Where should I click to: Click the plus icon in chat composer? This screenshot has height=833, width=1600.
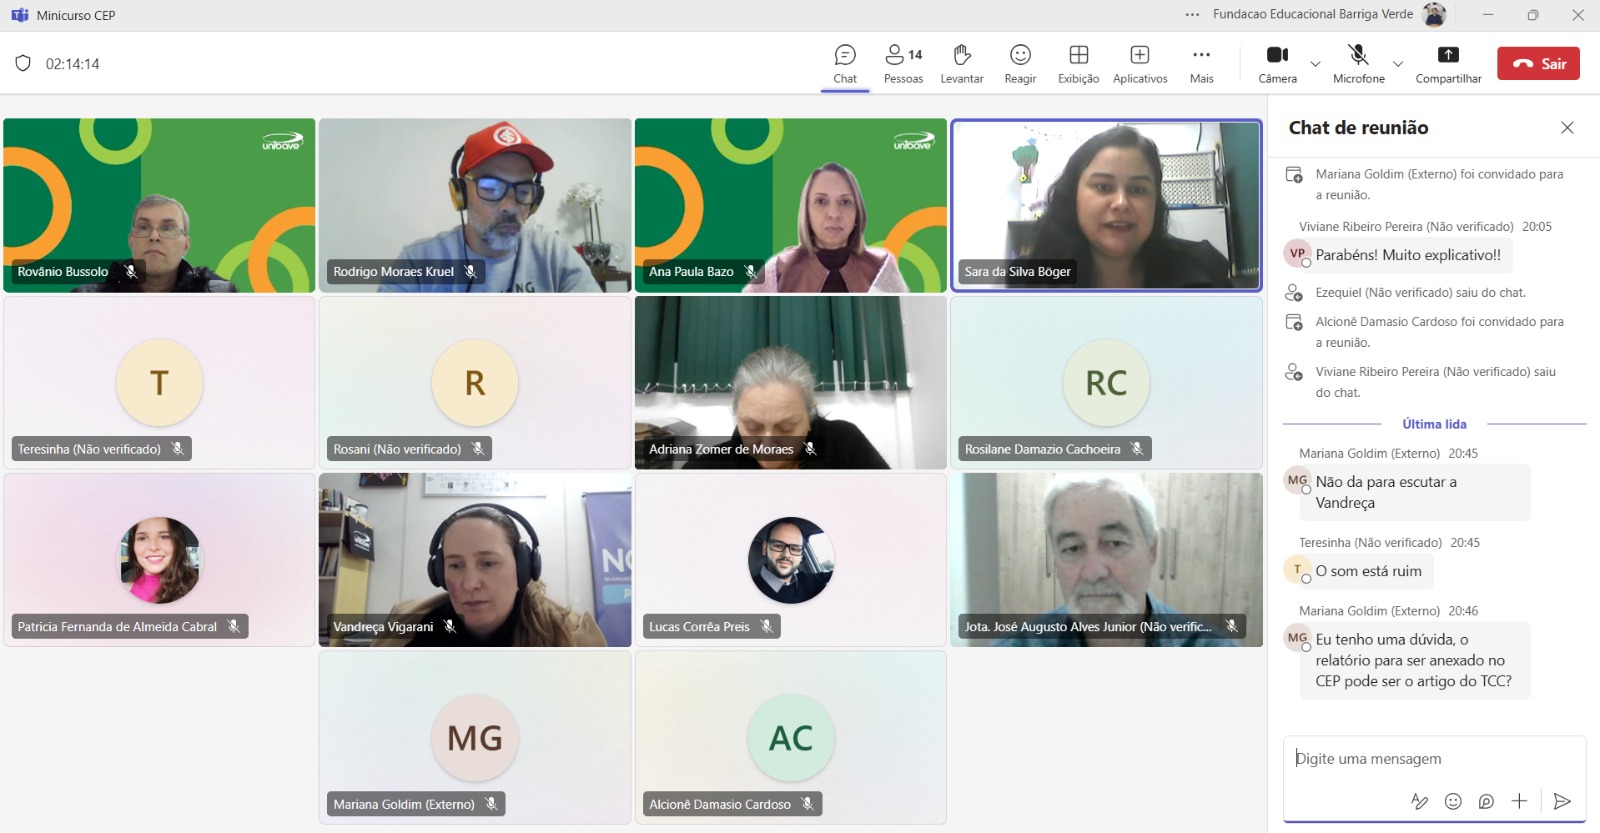[x=1519, y=801]
